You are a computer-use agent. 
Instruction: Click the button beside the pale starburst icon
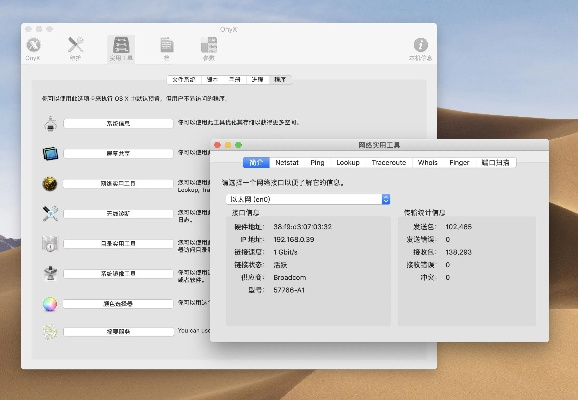(x=118, y=332)
